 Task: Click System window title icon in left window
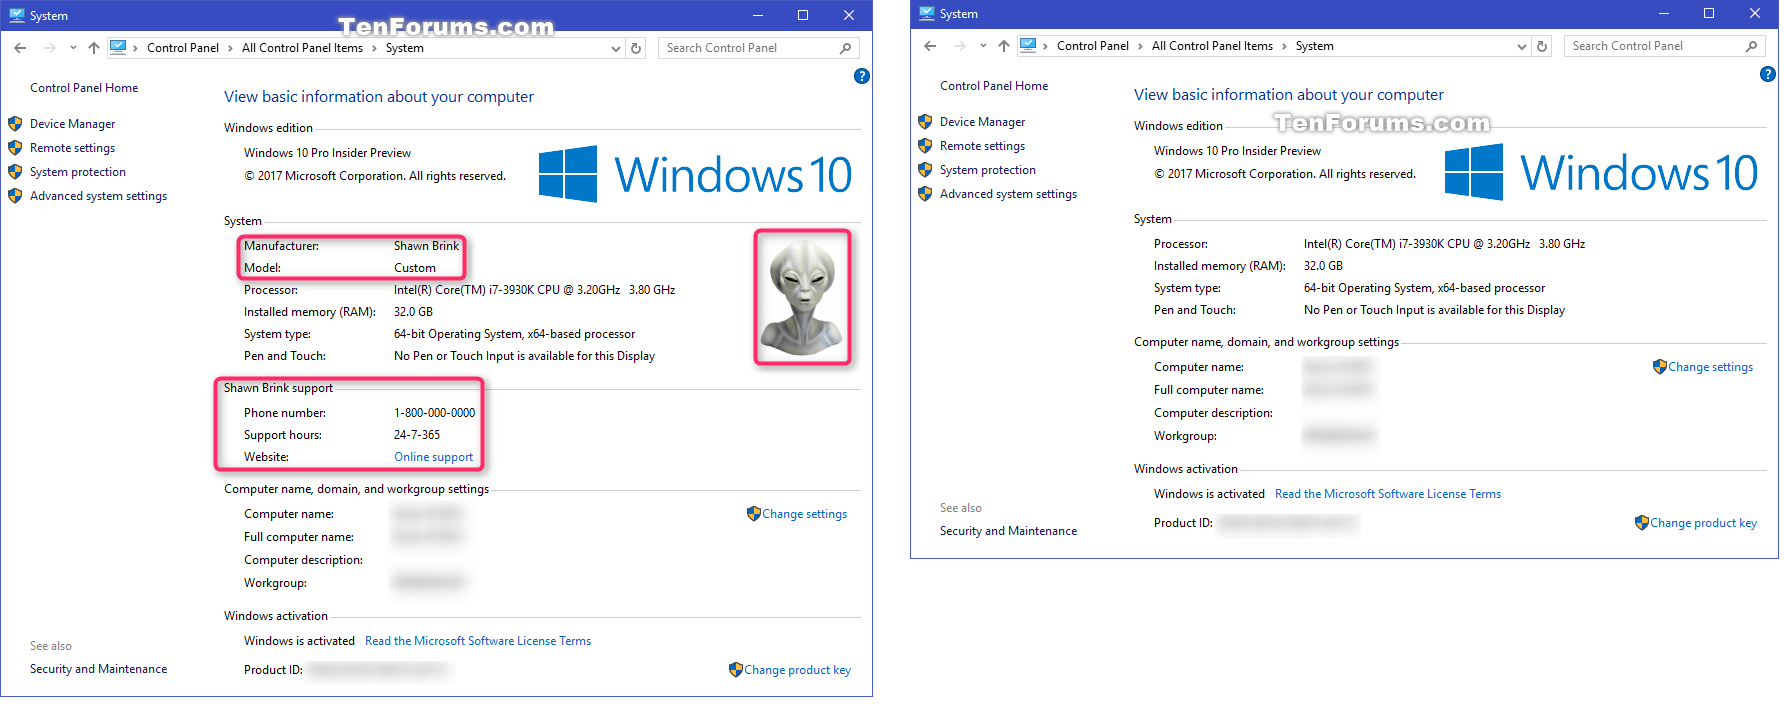click(x=17, y=15)
